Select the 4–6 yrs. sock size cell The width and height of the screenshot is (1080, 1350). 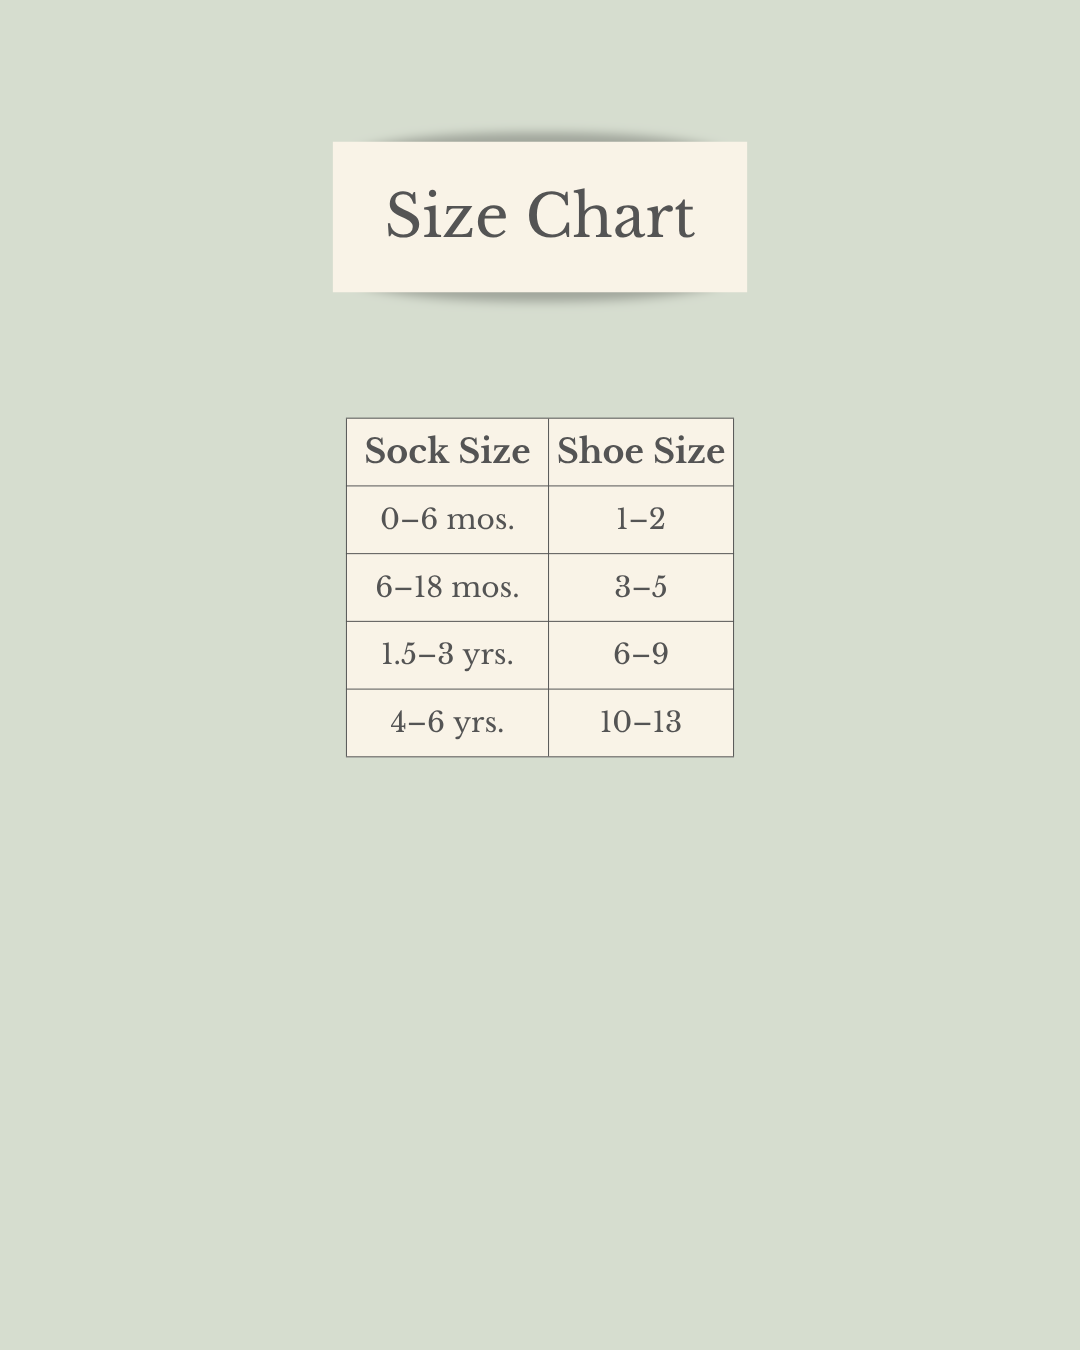447,722
